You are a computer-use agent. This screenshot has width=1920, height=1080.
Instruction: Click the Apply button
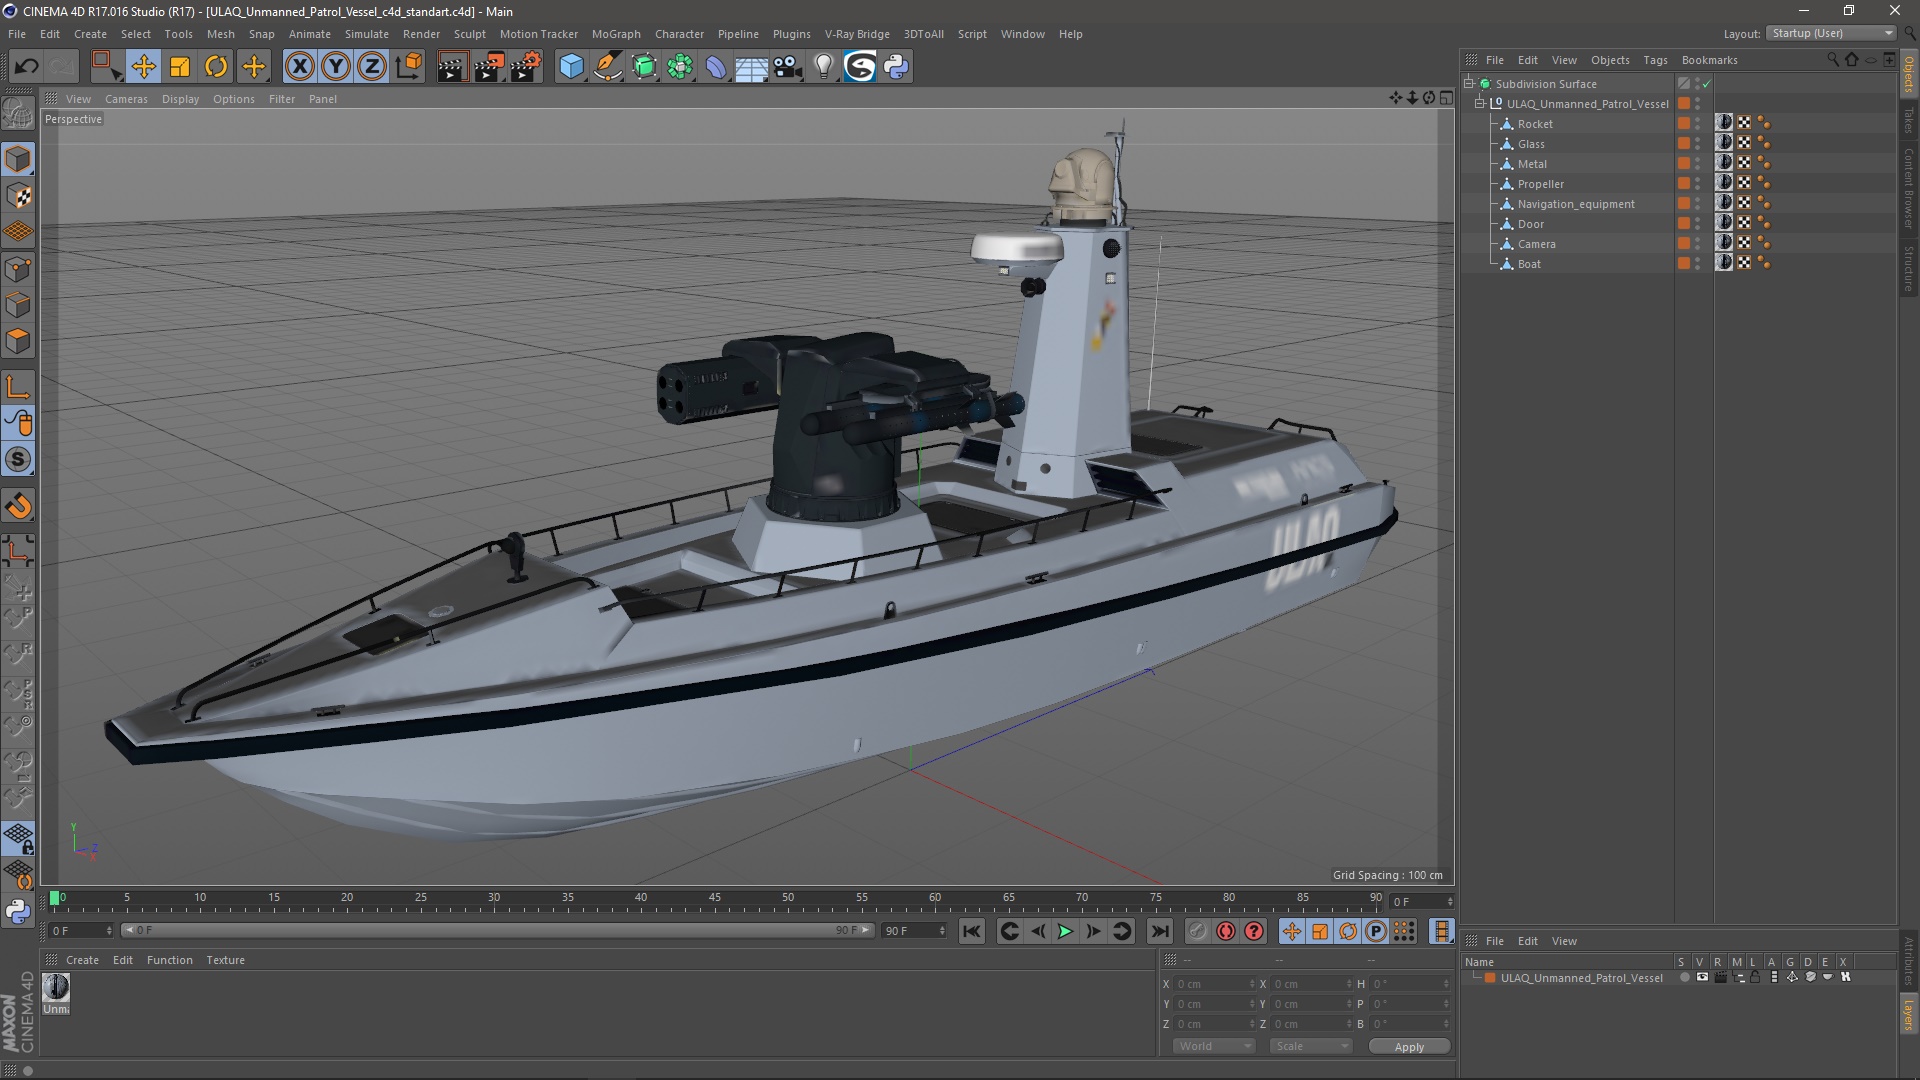coord(1409,1047)
